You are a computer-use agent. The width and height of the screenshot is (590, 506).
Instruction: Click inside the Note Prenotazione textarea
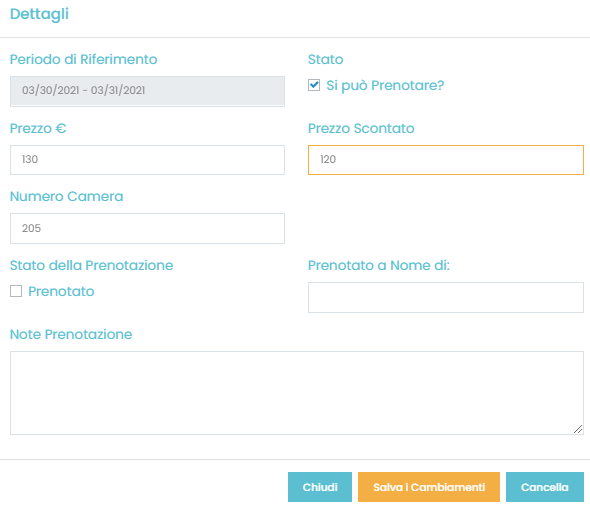pos(297,393)
